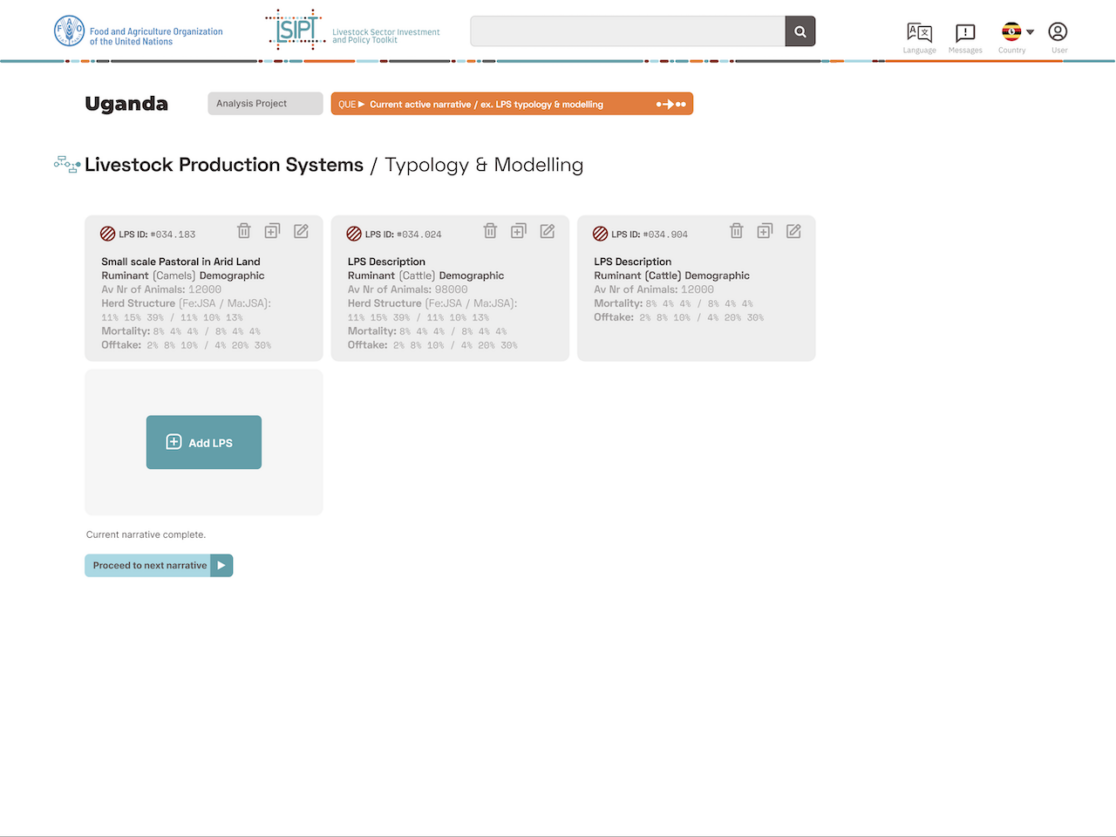Delete LPS card #034.183
This screenshot has height=837, width=1116.
[x=244, y=231]
